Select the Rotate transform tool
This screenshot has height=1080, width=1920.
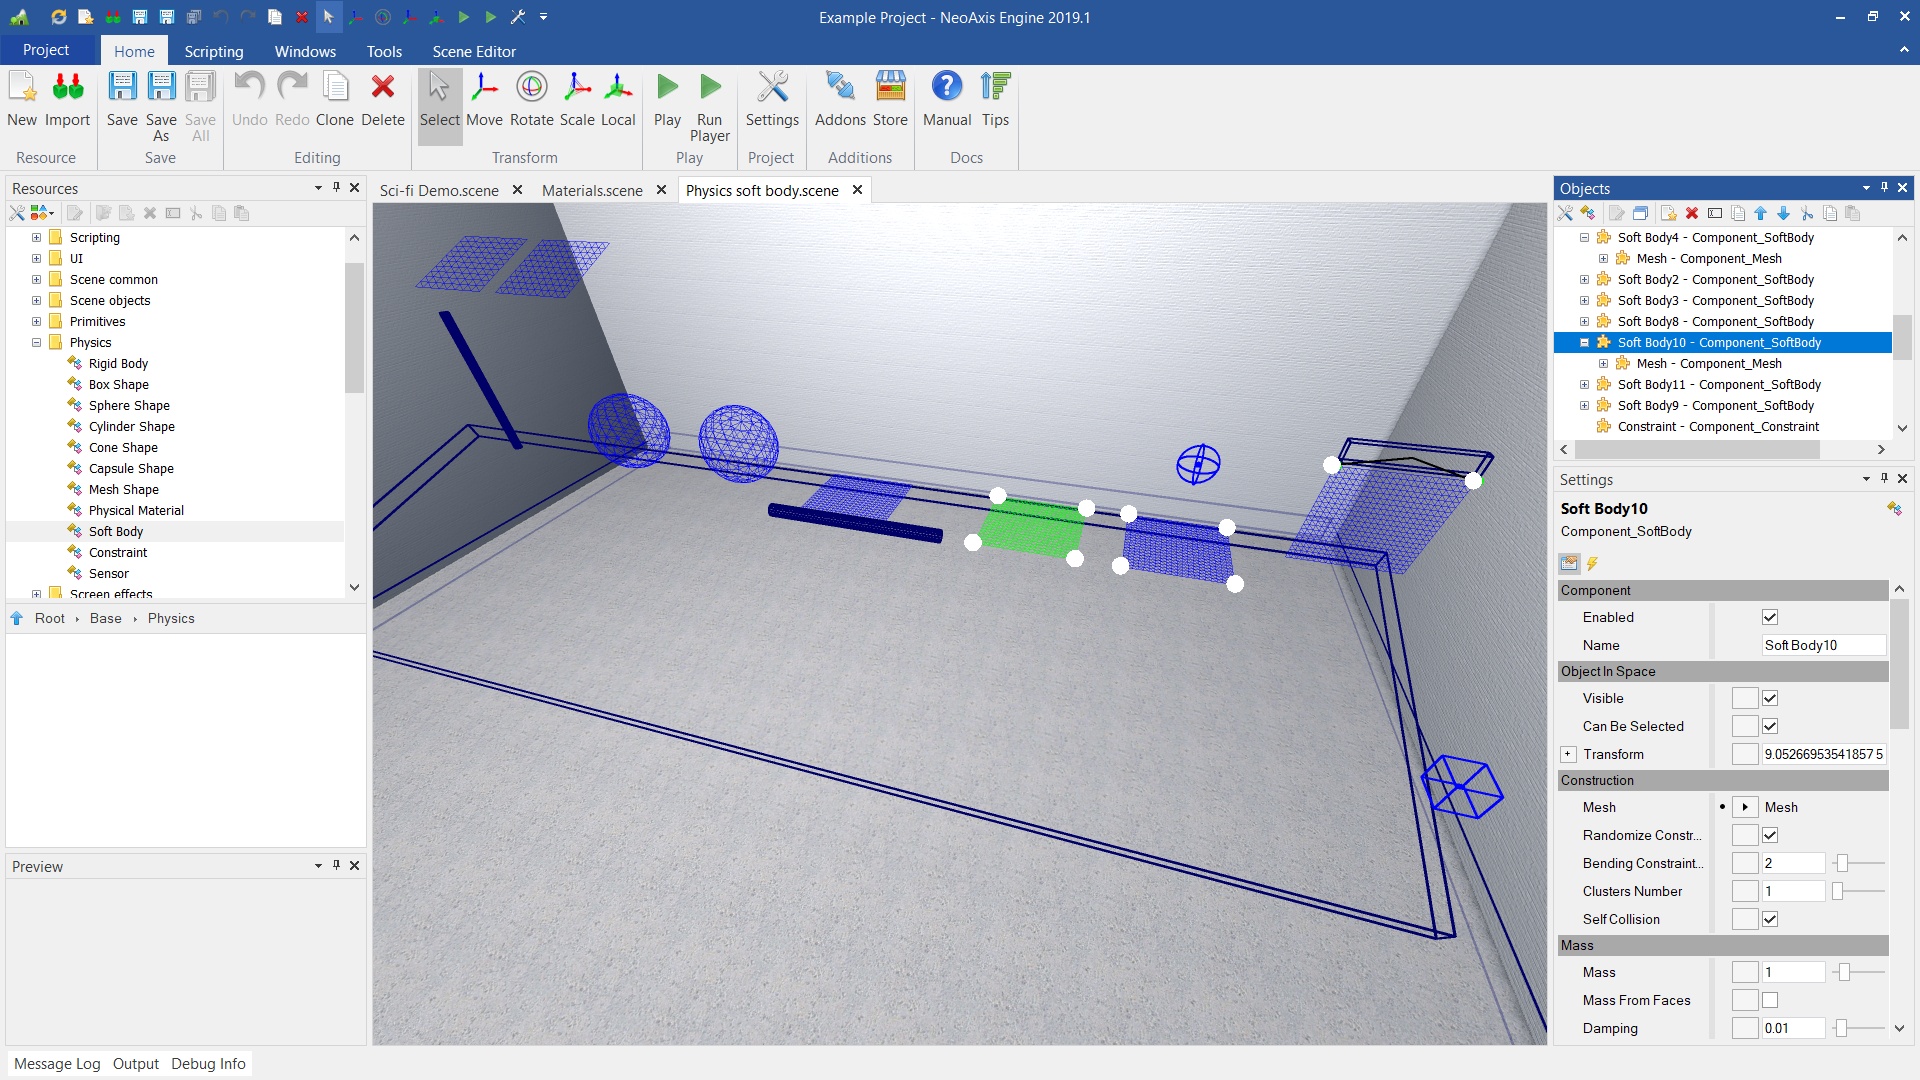click(531, 99)
